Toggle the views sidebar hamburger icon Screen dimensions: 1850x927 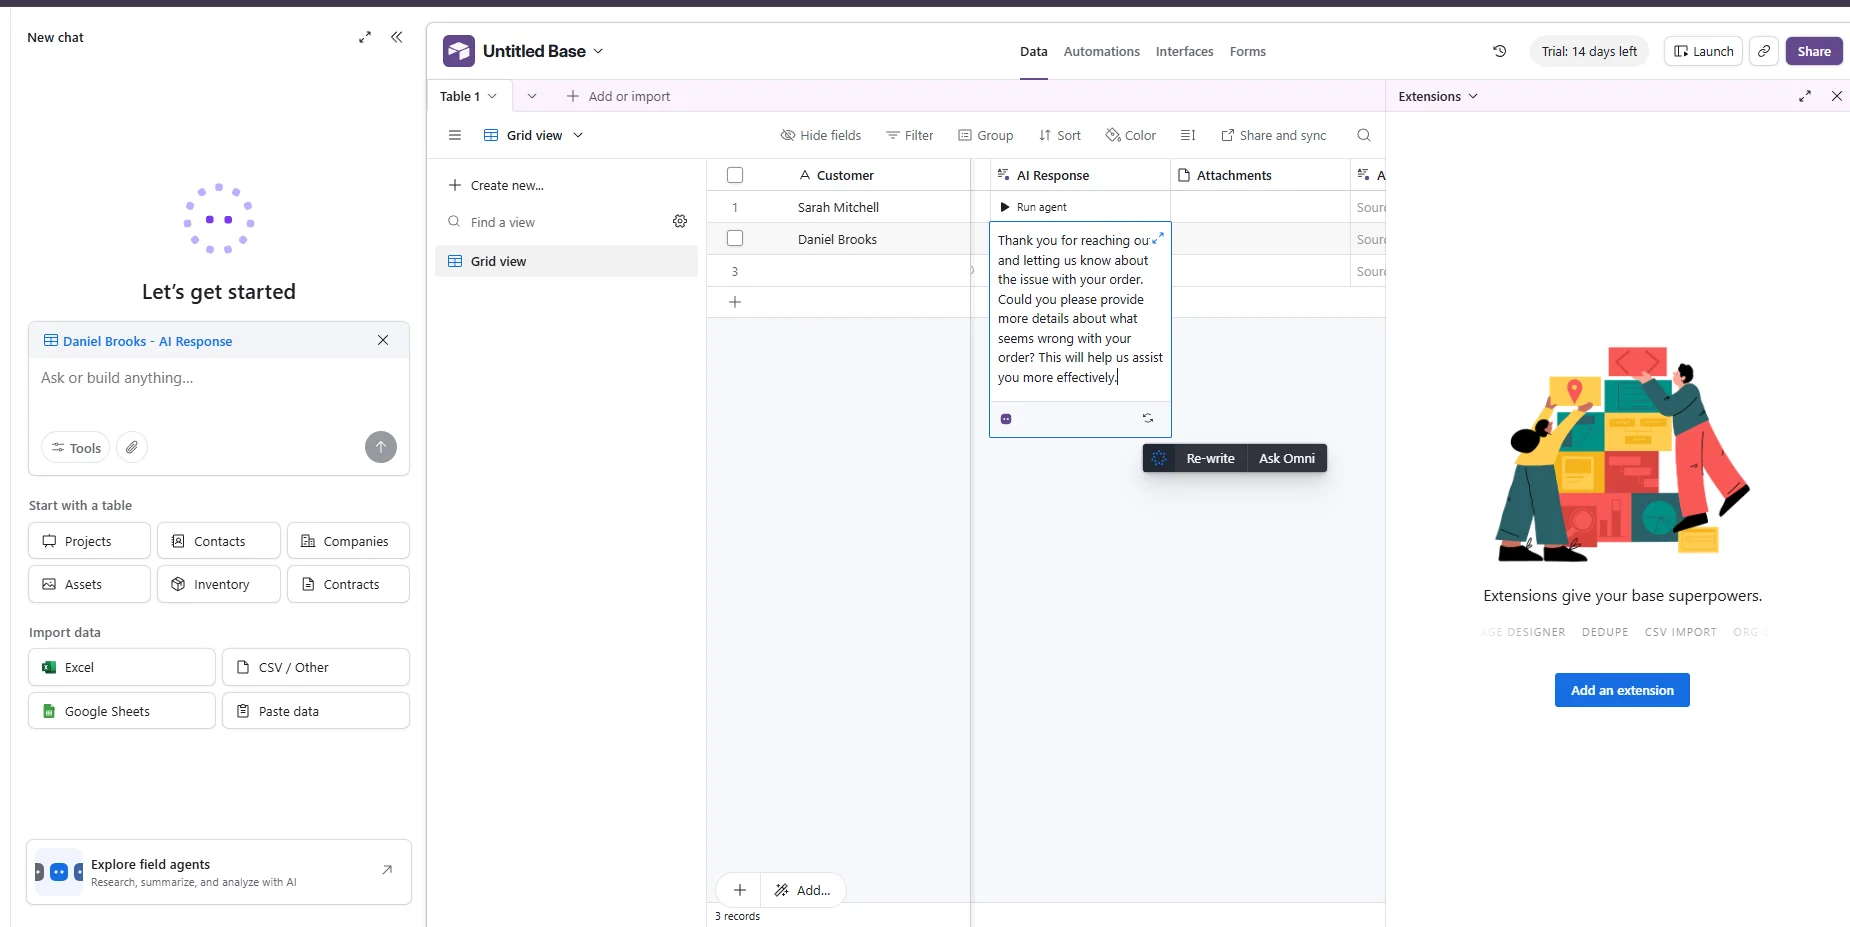455,135
